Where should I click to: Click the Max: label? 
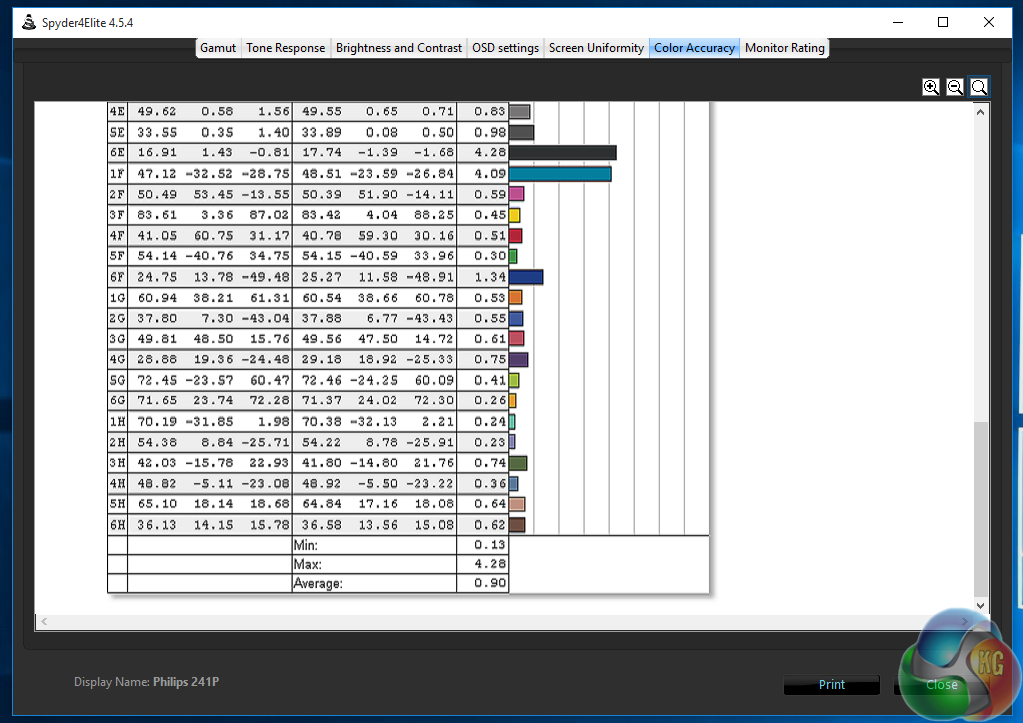[307, 564]
